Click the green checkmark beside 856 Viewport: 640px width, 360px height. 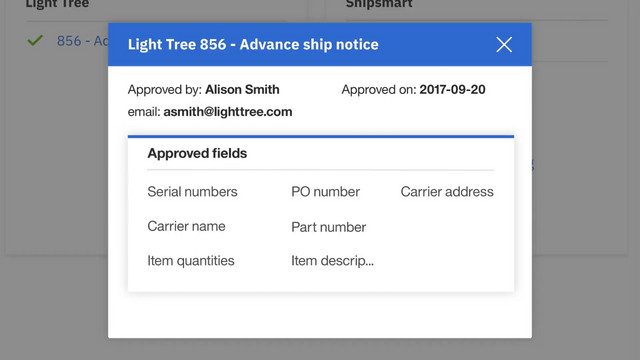pyautogui.click(x=35, y=40)
